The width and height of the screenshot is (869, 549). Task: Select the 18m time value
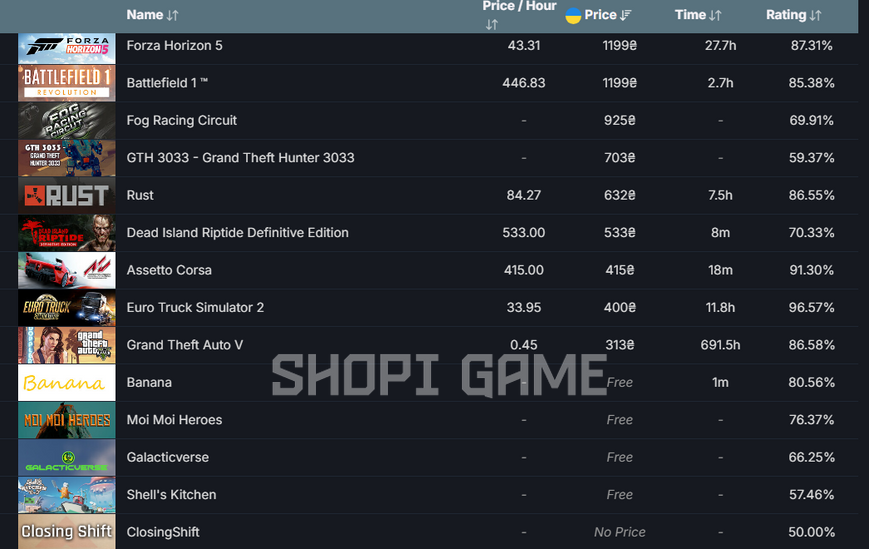click(720, 270)
